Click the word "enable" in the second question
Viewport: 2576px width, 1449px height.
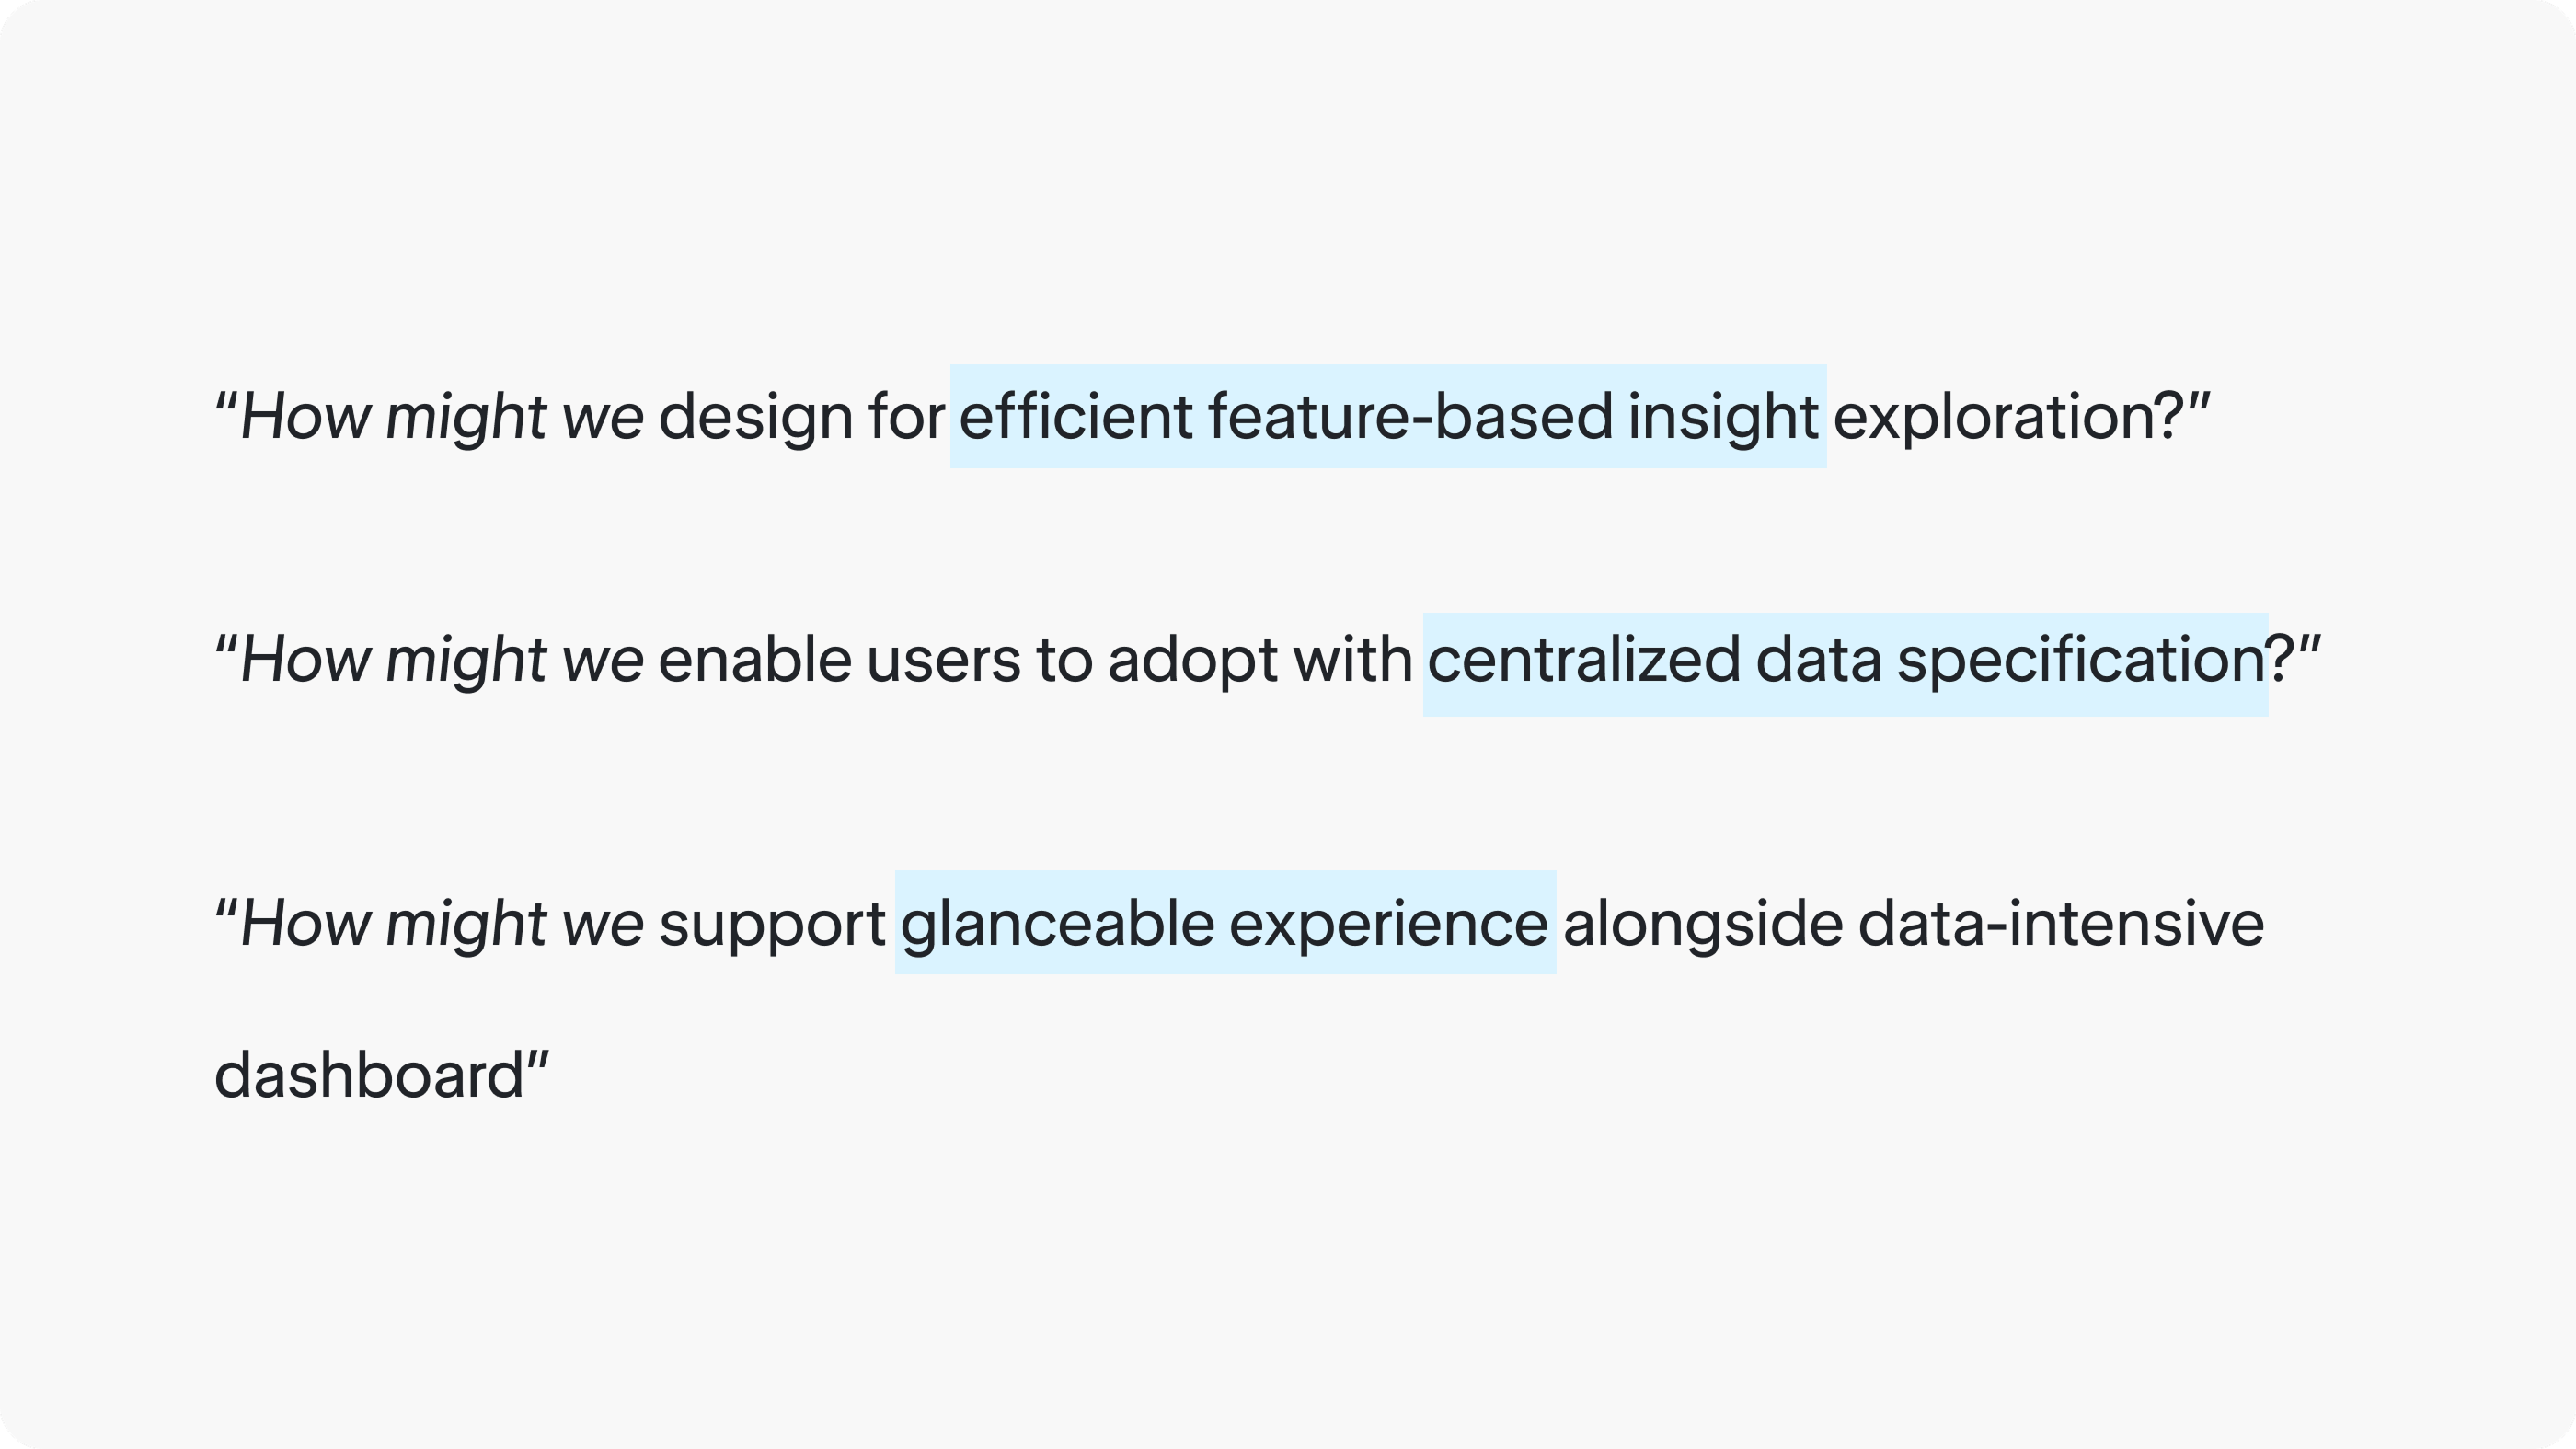click(755, 660)
